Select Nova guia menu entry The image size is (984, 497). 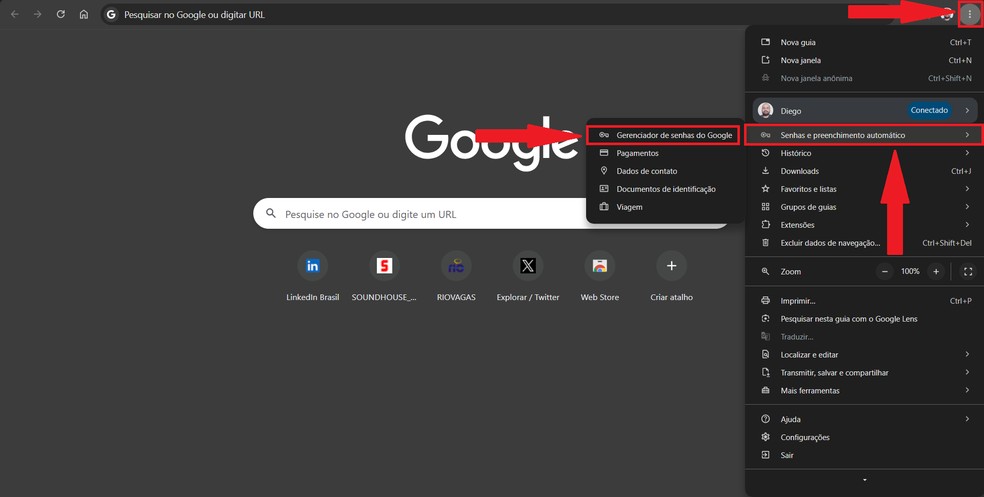point(865,43)
